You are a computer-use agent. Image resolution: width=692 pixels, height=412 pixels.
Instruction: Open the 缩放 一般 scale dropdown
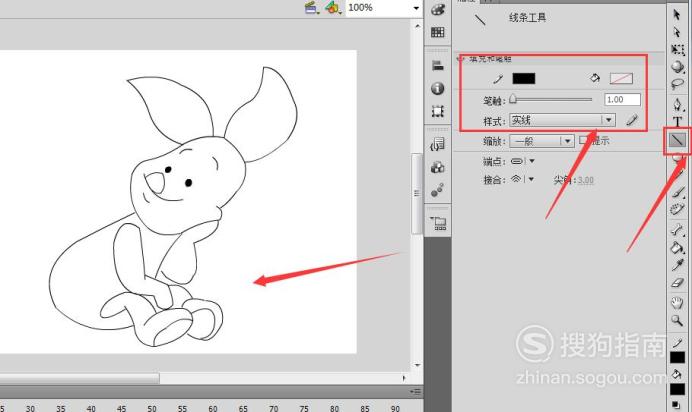[542, 141]
